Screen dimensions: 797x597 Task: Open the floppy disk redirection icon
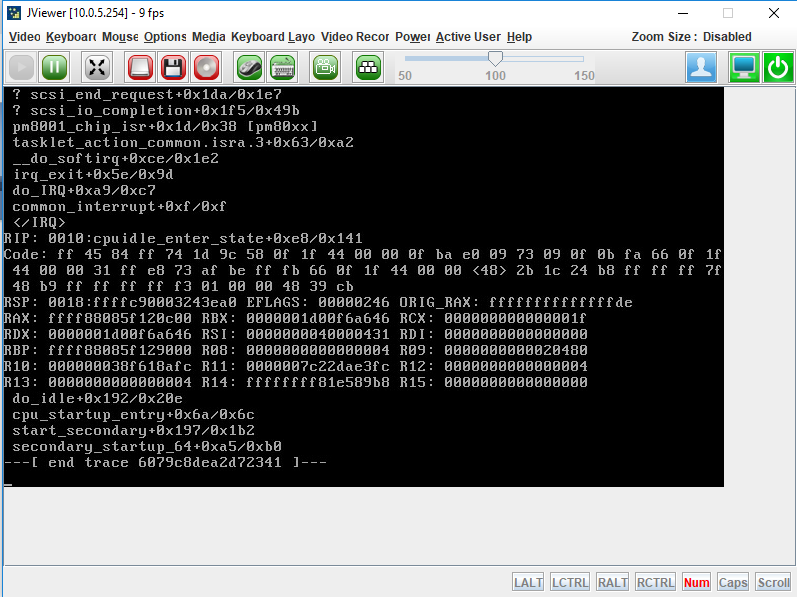coord(173,67)
